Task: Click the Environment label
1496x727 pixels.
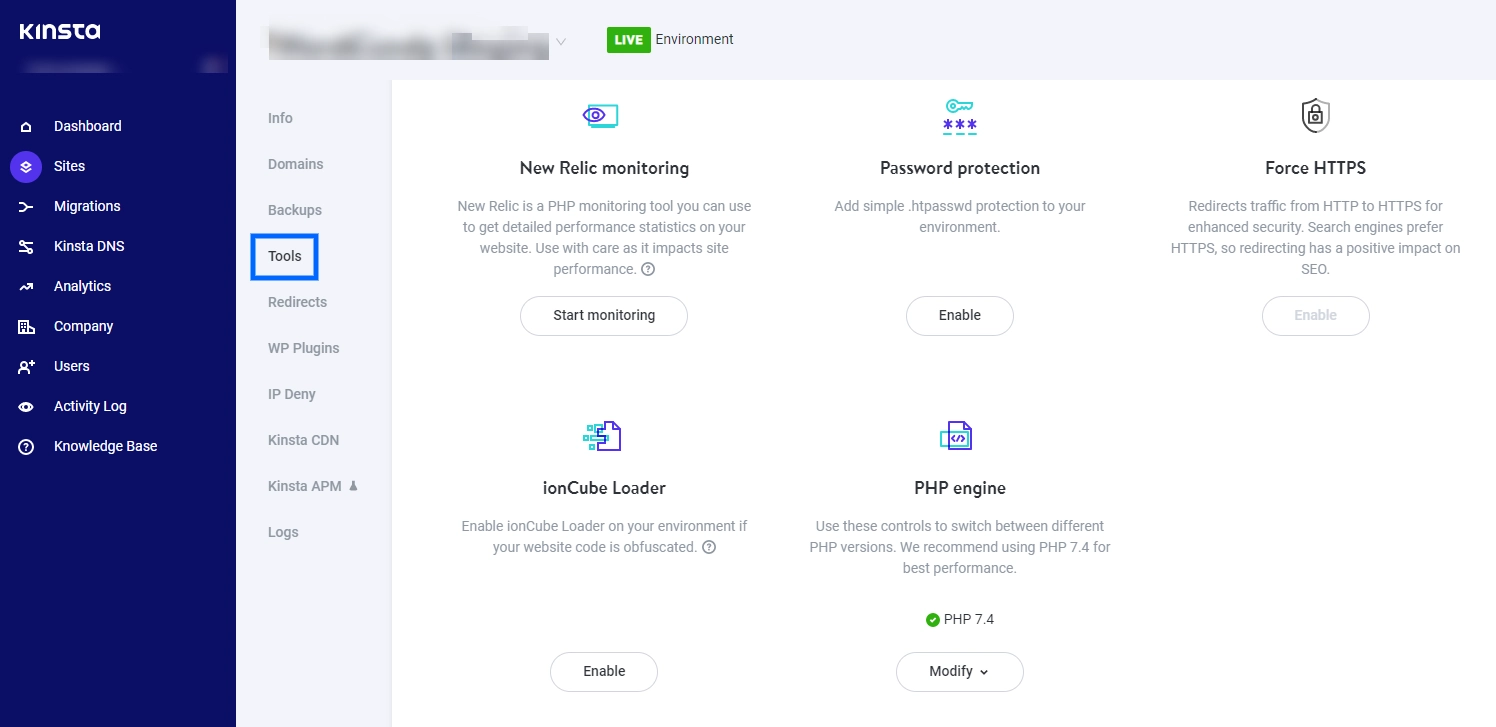Action: (695, 40)
